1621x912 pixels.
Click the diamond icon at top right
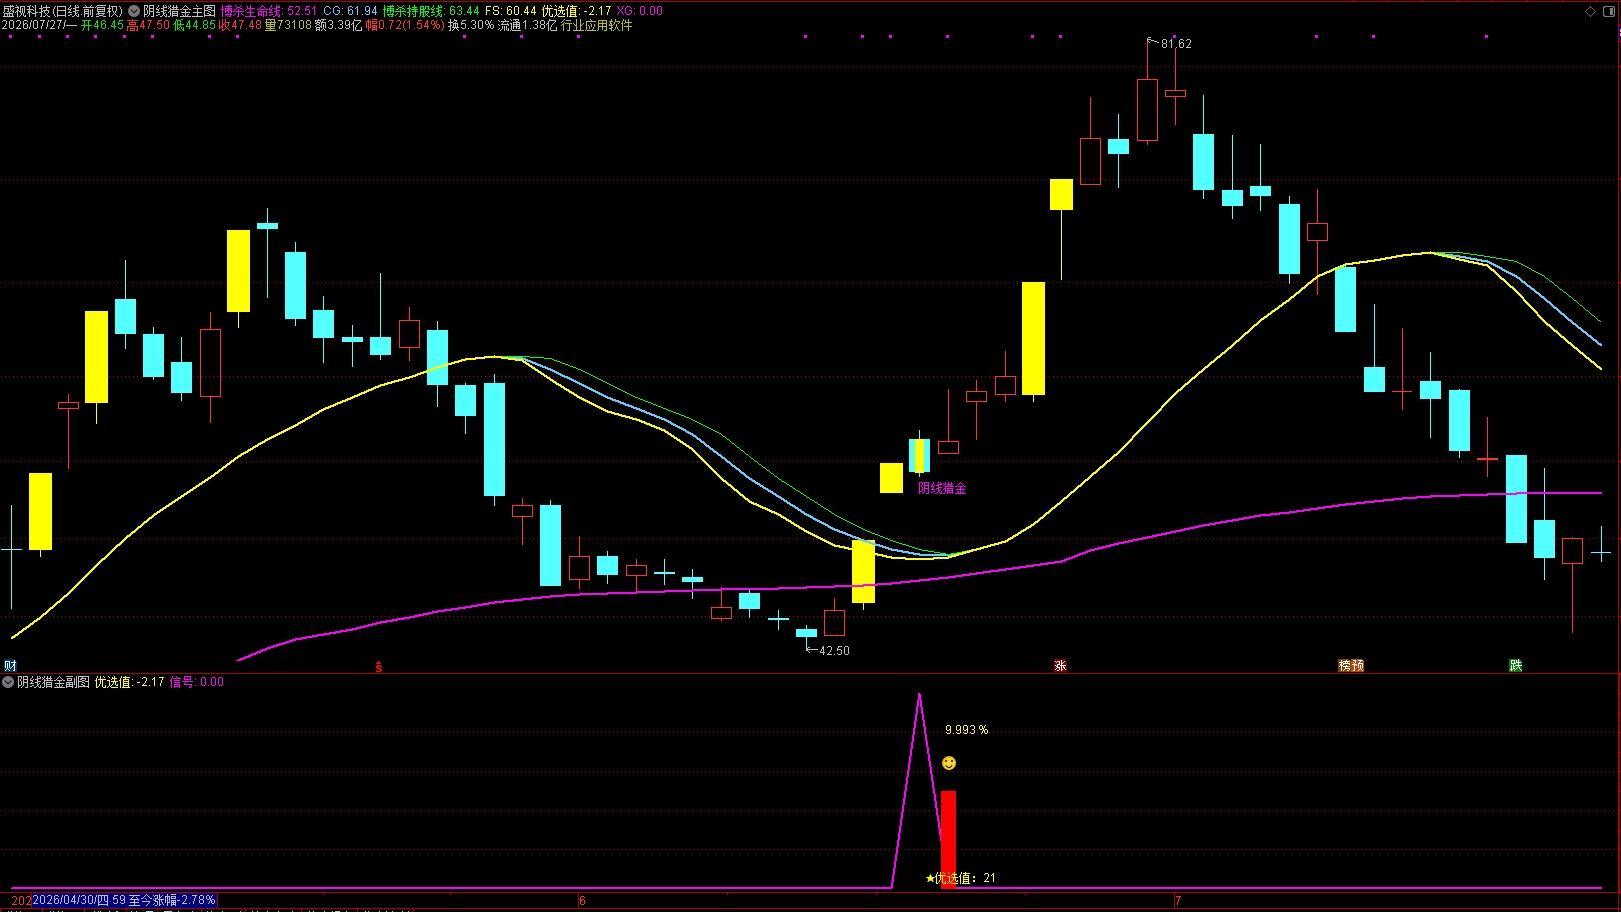pos(1591,11)
